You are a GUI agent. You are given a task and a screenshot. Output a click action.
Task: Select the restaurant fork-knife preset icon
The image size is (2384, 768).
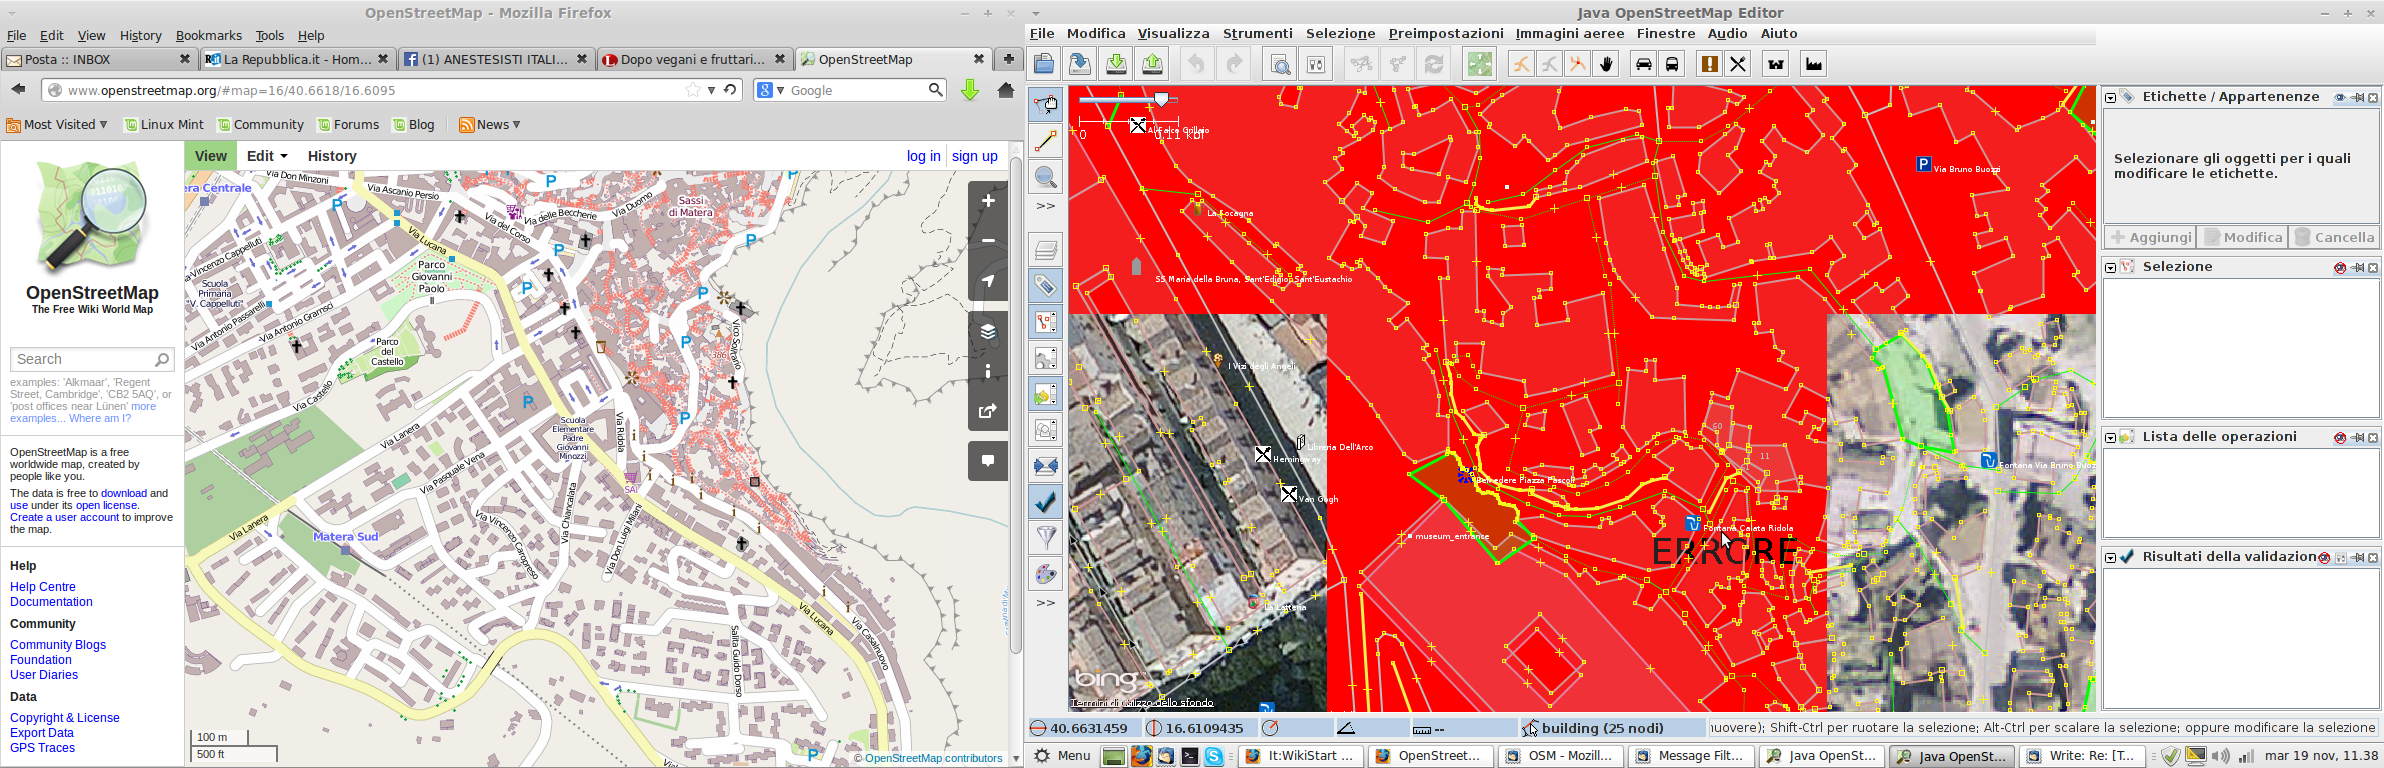(x=1738, y=64)
